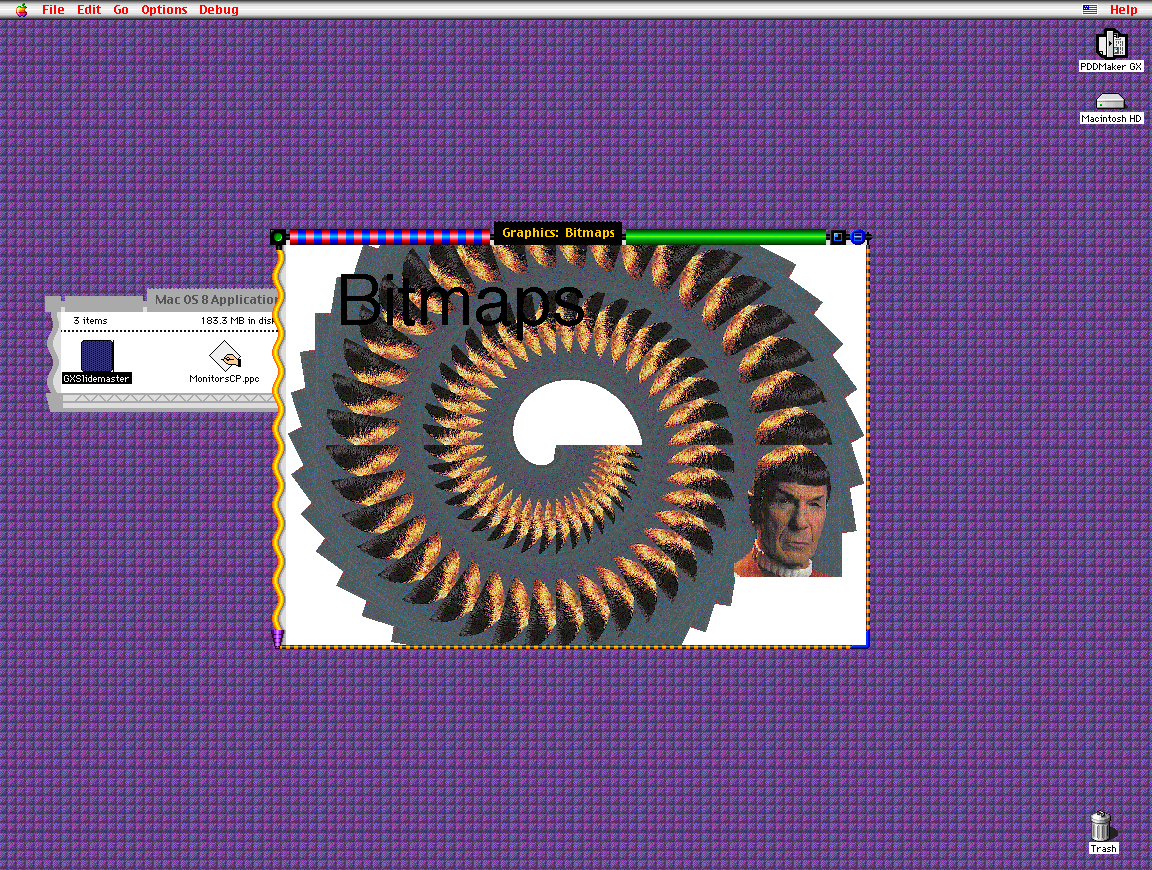Click the GXSlidemaster file name label
The height and width of the screenshot is (870, 1152).
(x=97, y=379)
